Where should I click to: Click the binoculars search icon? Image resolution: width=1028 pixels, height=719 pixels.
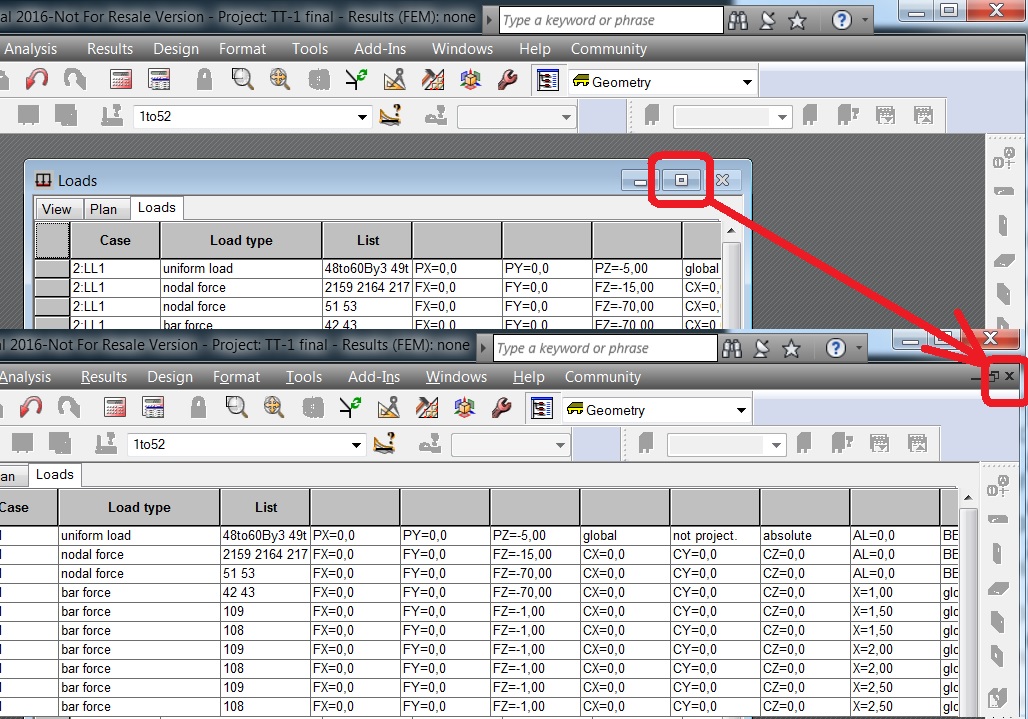tap(737, 19)
